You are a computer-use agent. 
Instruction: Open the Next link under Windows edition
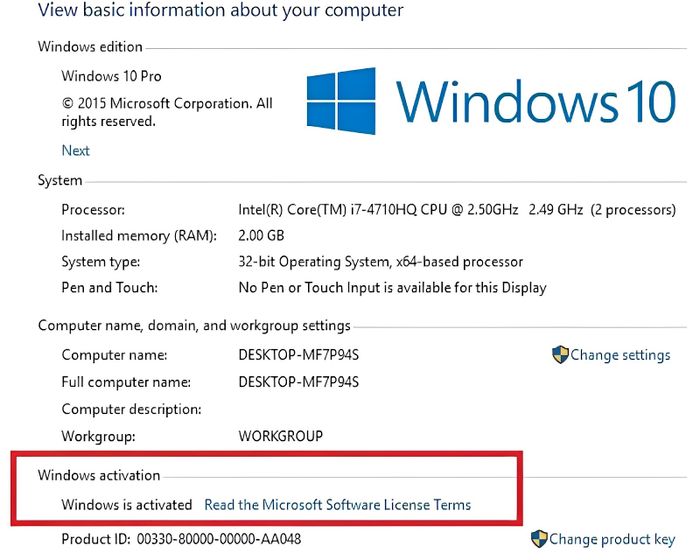click(75, 150)
